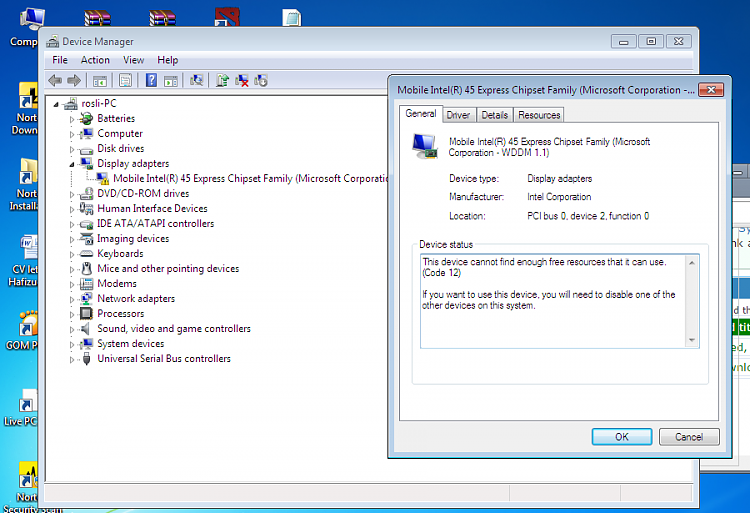This screenshot has height=513, width=750.
Task: Select the Universal Serial Bus controllers label
Action: pyautogui.click(x=164, y=359)
